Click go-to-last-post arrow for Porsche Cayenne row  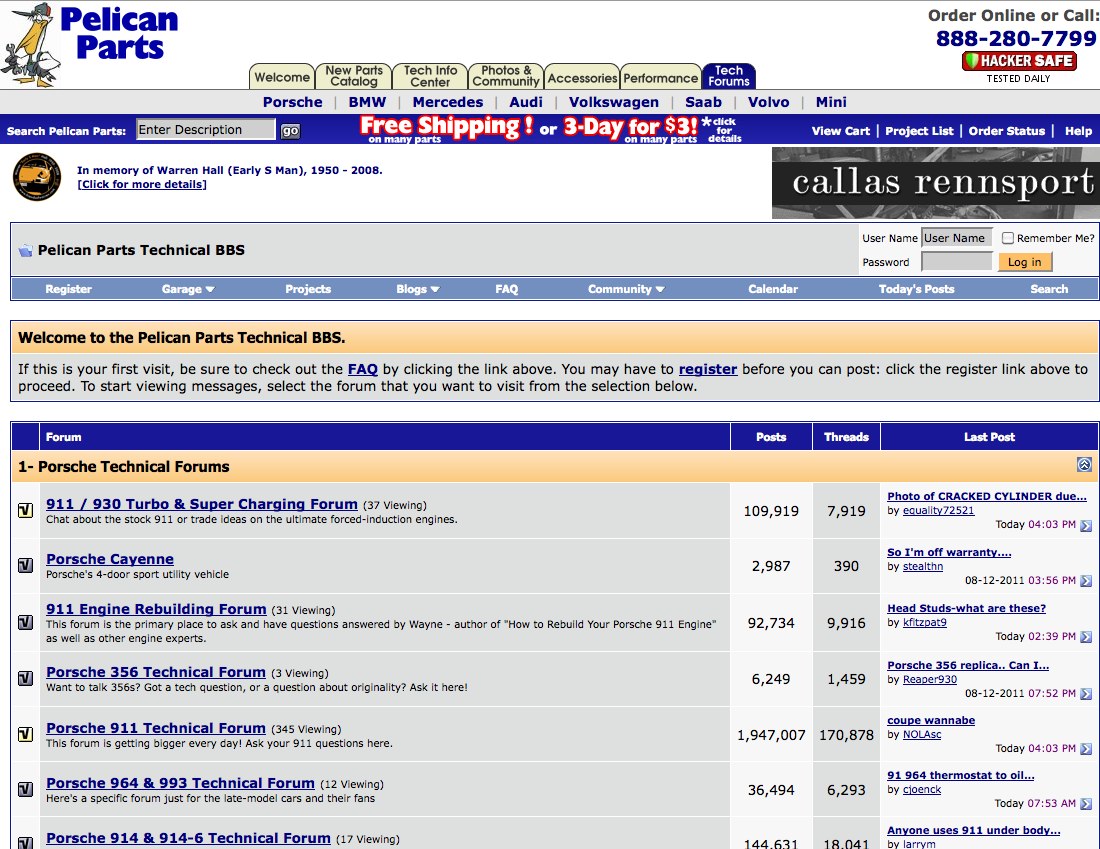(x=1086, y=581)
